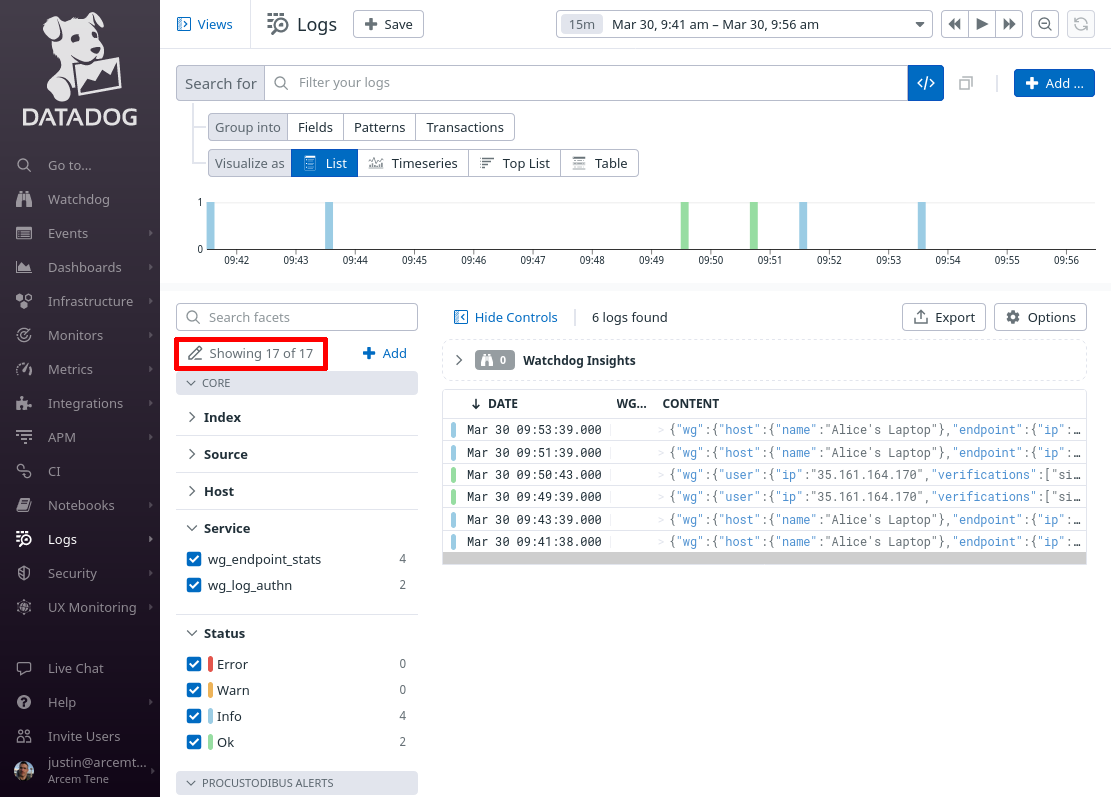This screenshot has width=1111, height=797.
Task: Group logs into Transactions
Action: click(x=465, y=128)
